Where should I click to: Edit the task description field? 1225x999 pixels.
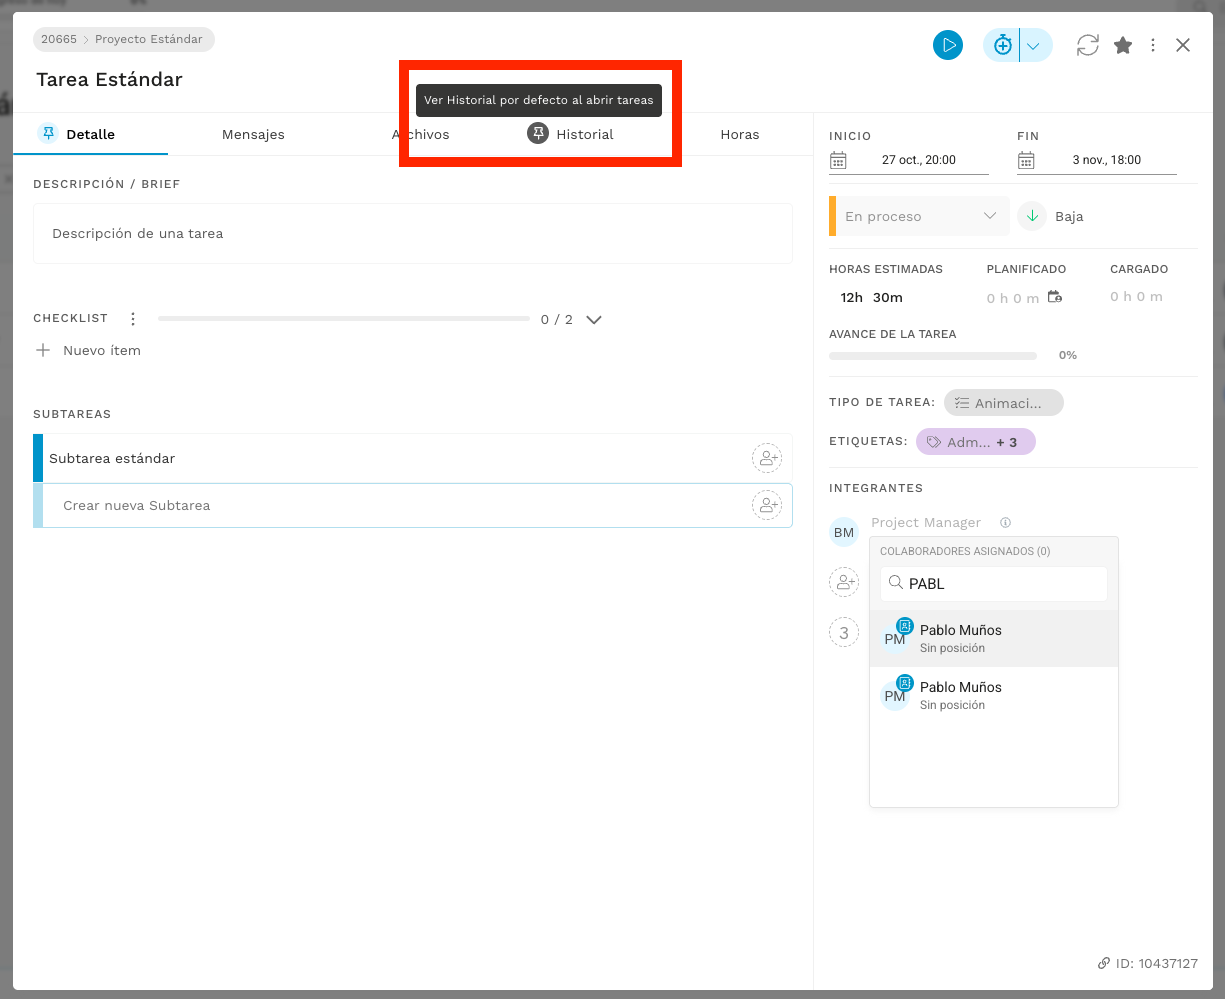tap(413, 233)
